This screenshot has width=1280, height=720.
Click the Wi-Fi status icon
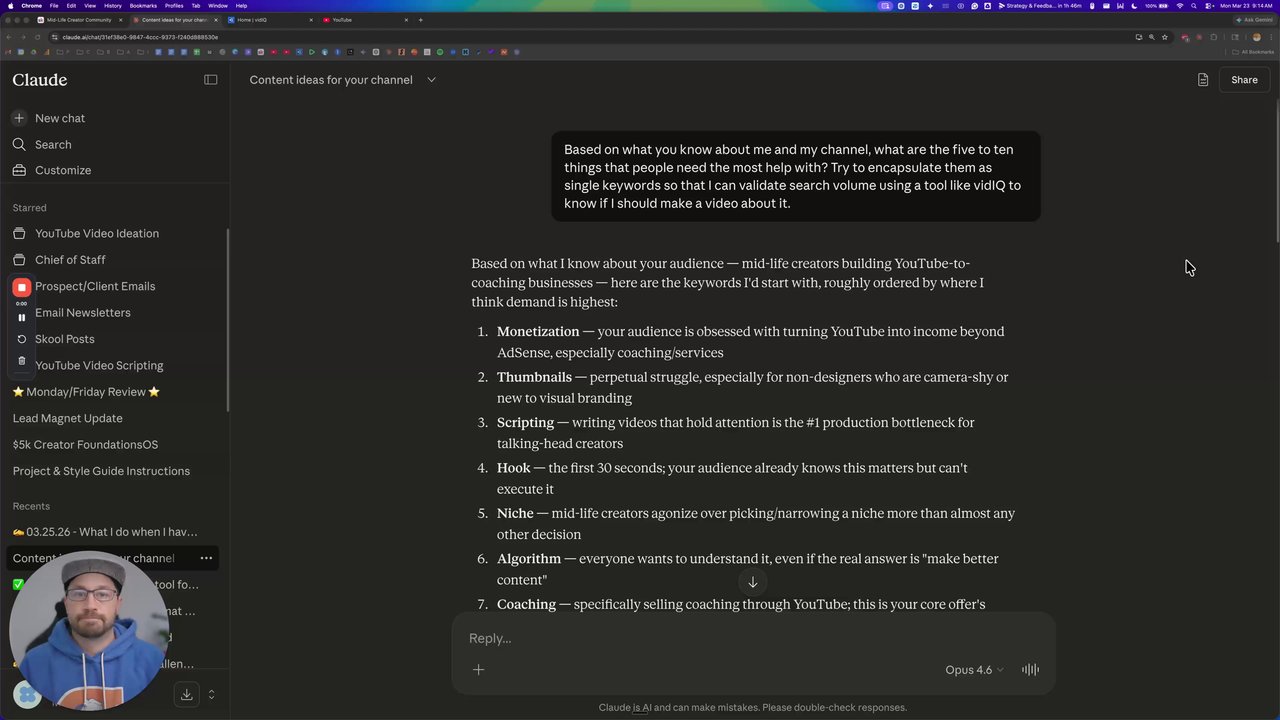pyautogui.click(x=1180, y=5)
